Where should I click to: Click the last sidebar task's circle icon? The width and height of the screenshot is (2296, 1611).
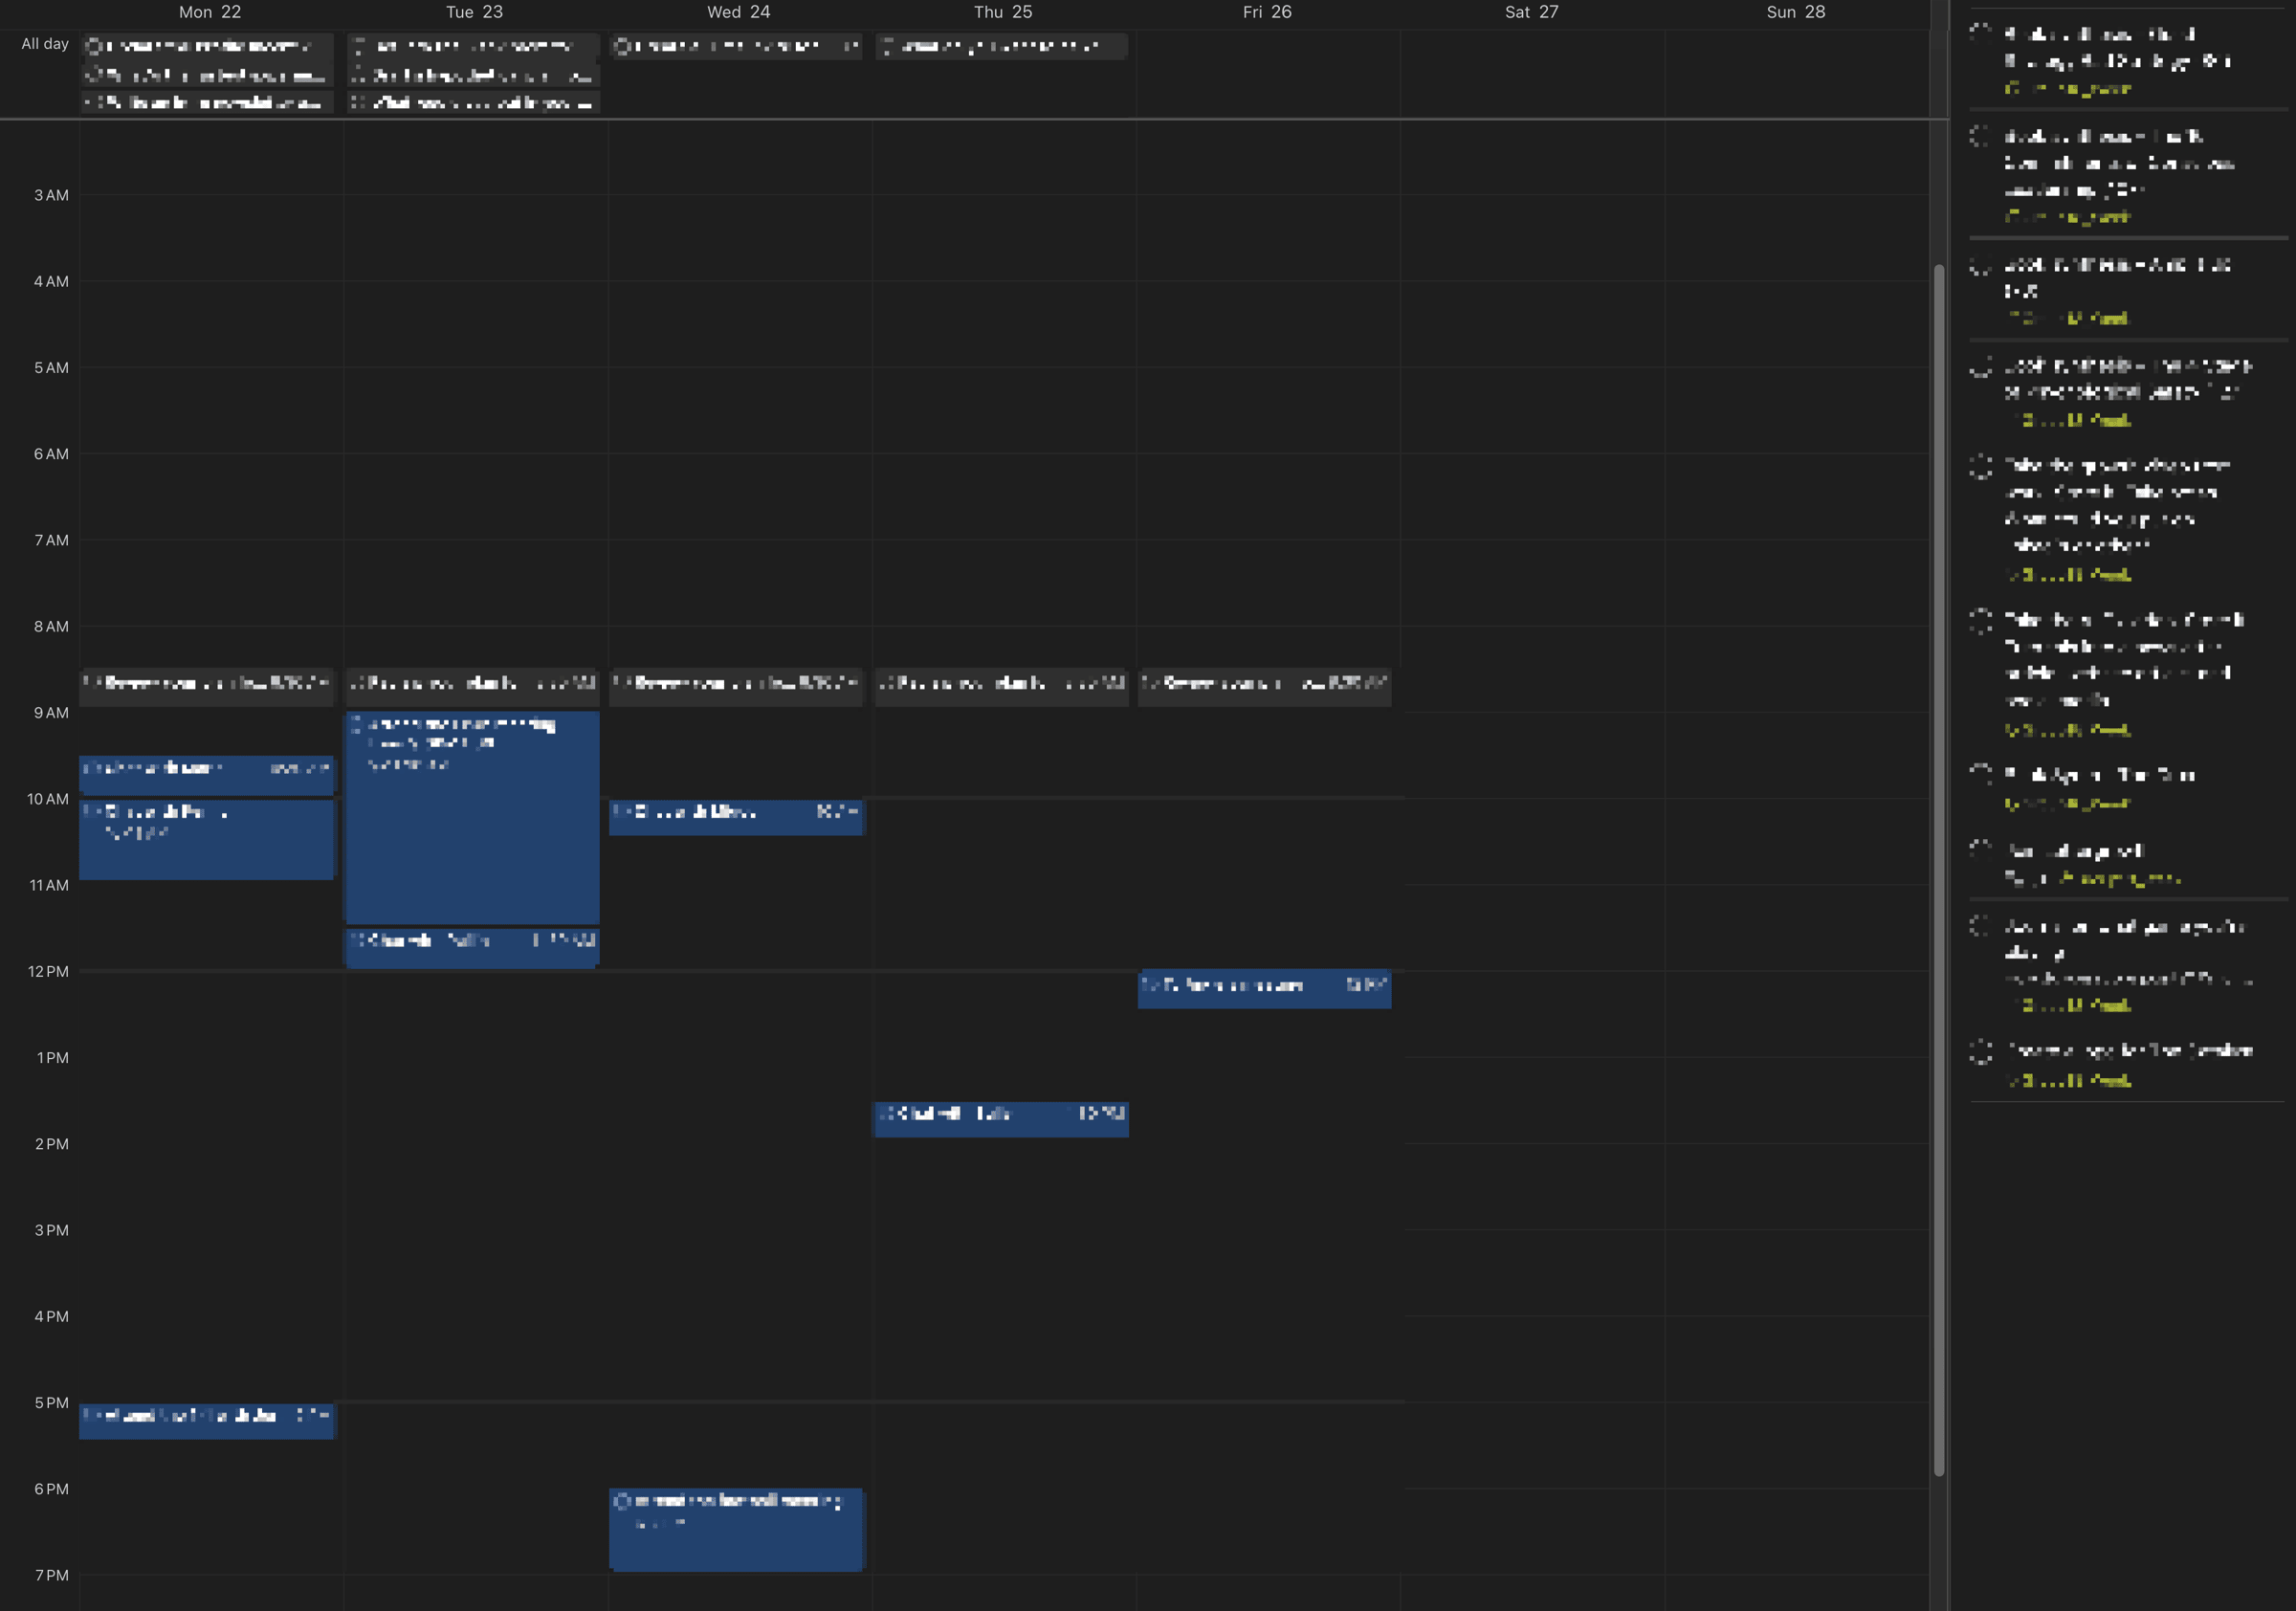point(1980,1051)
